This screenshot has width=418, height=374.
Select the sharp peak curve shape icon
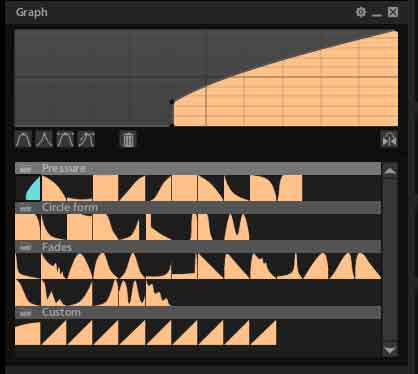(44, 139)
